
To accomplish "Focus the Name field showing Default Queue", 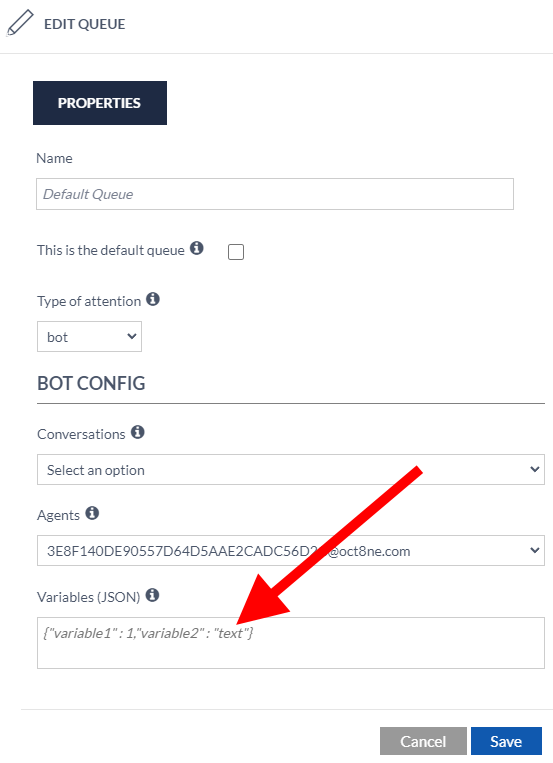I will coord(275,194).
